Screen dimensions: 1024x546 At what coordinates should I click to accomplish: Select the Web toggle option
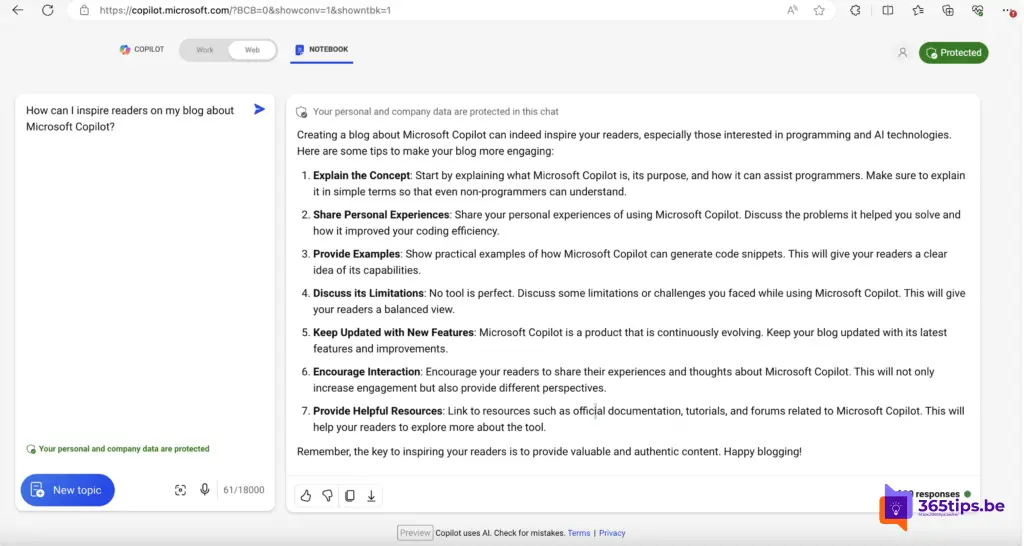(x=252, y=50)
